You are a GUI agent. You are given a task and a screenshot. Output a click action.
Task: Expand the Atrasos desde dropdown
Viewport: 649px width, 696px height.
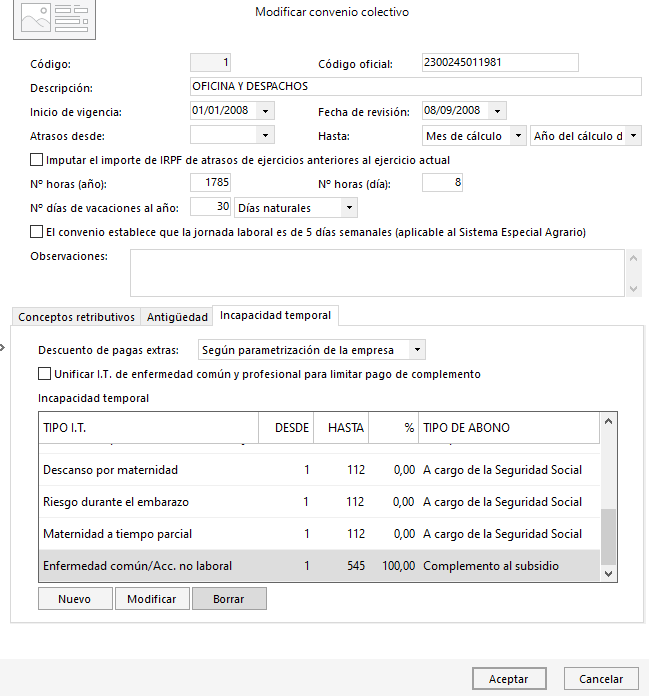[x=265, y=135]
